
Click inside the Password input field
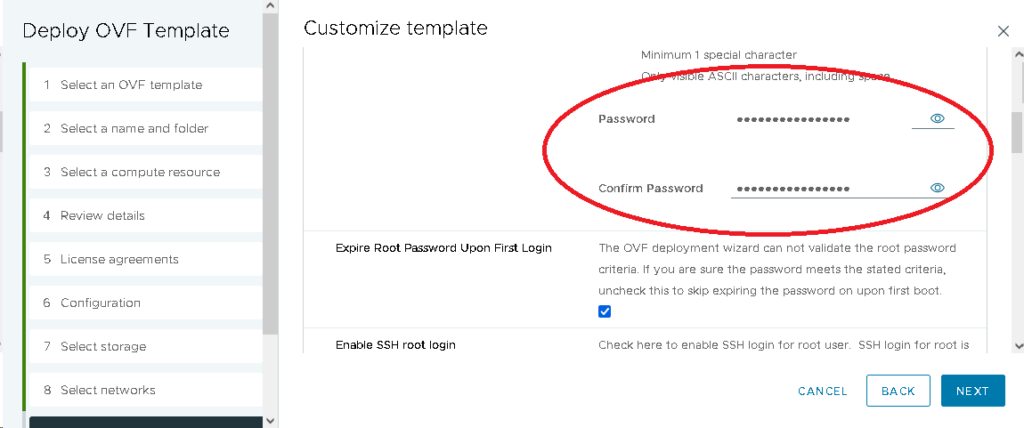[815, 119]
